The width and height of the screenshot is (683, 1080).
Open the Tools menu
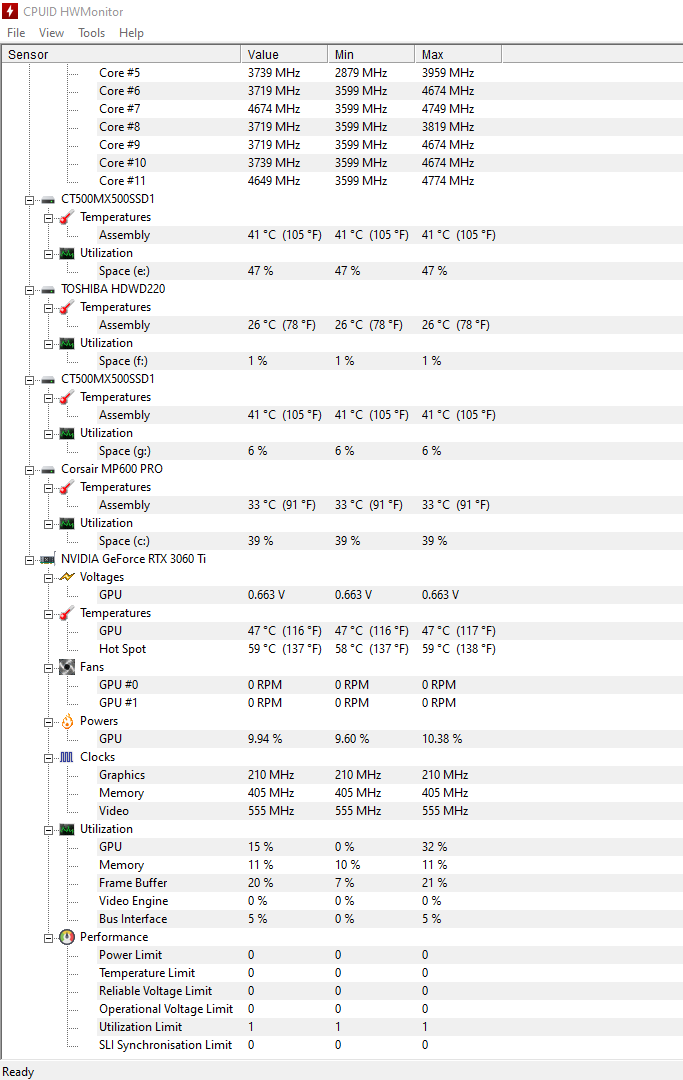[x=92, y=33]
